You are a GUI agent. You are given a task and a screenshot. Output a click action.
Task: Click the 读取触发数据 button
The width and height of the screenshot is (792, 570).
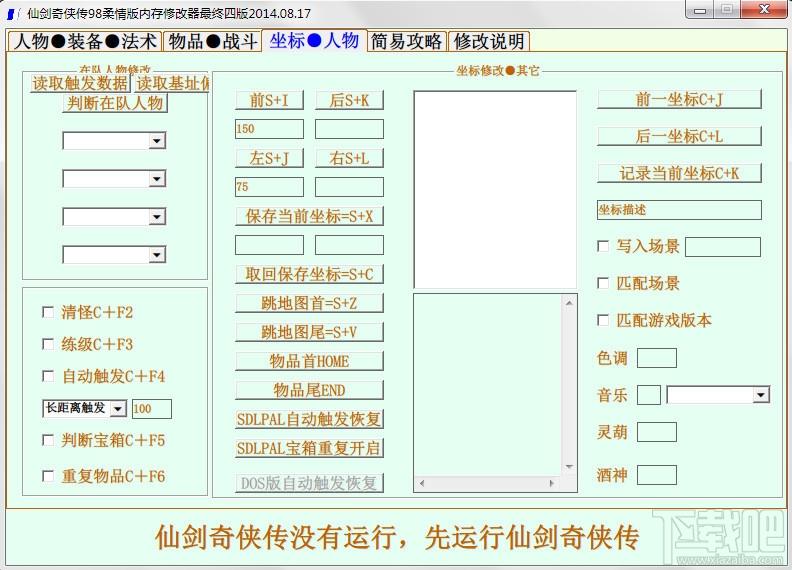click(80, 83)
